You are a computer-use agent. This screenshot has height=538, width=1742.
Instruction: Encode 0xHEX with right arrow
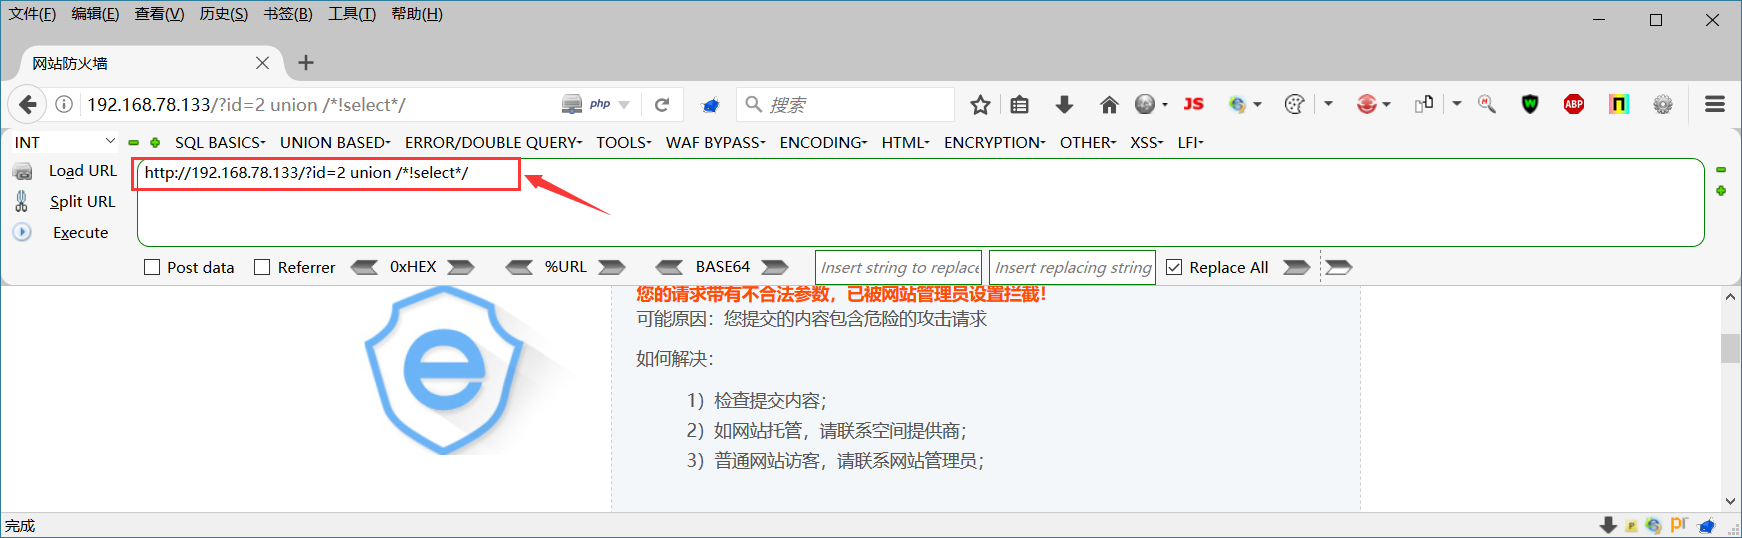click(x=461, y=267)
